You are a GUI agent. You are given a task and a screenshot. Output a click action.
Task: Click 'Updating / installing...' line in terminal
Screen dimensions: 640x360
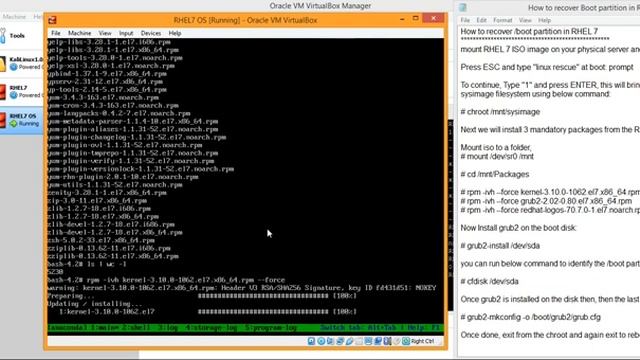[x=95, y=304]
